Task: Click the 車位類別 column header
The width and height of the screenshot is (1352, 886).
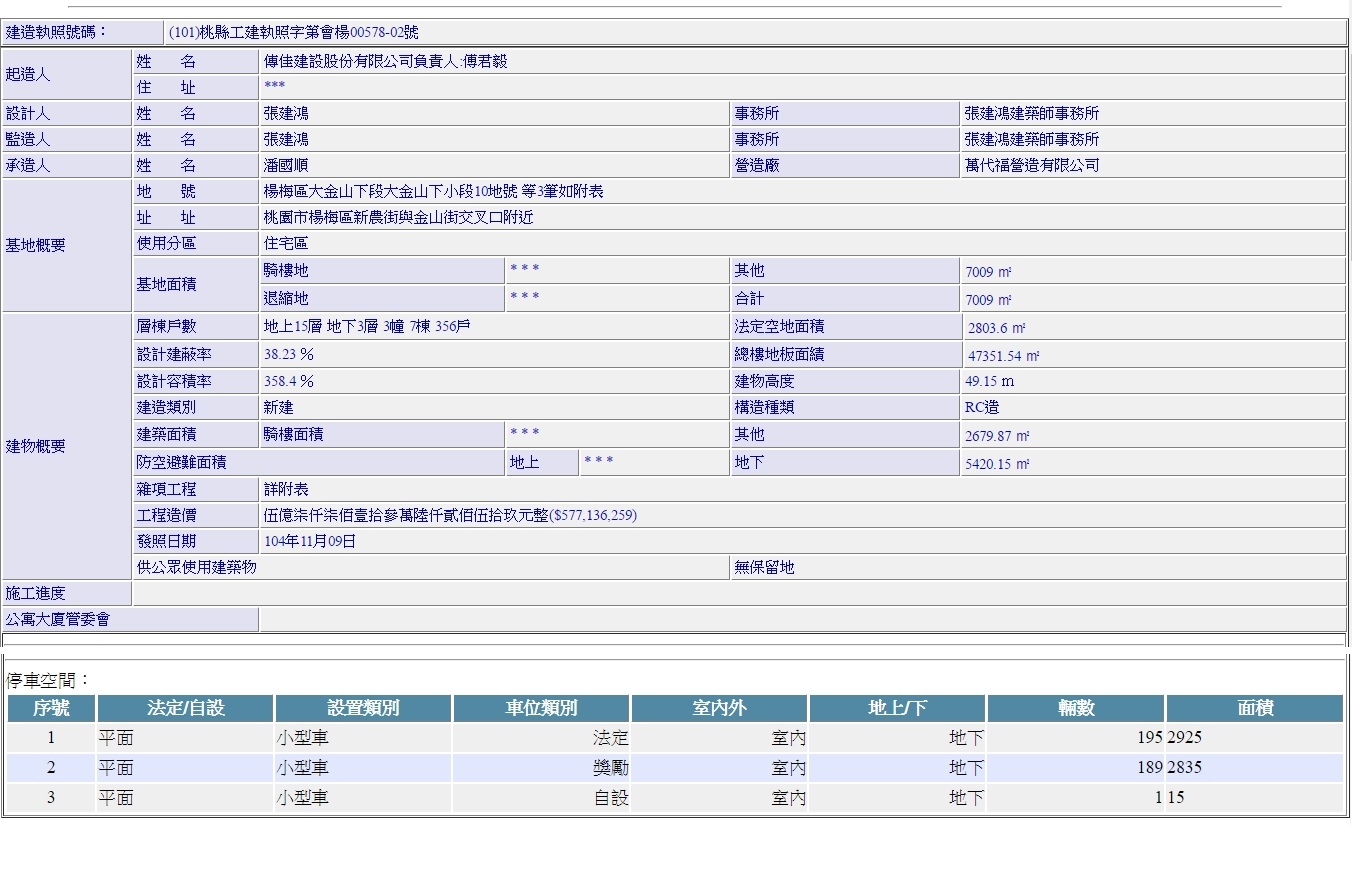Action: point(541,708)
